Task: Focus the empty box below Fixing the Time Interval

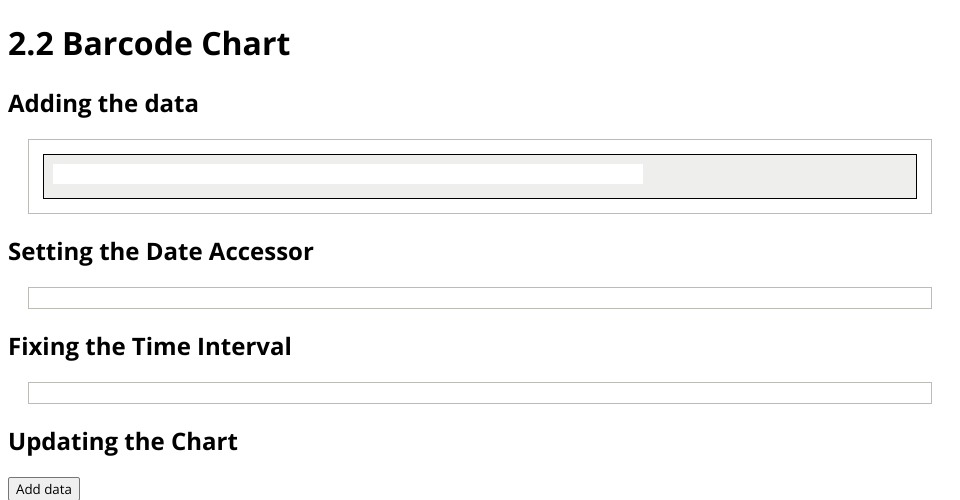Action: pyautogui.click(x=479, y=393)
